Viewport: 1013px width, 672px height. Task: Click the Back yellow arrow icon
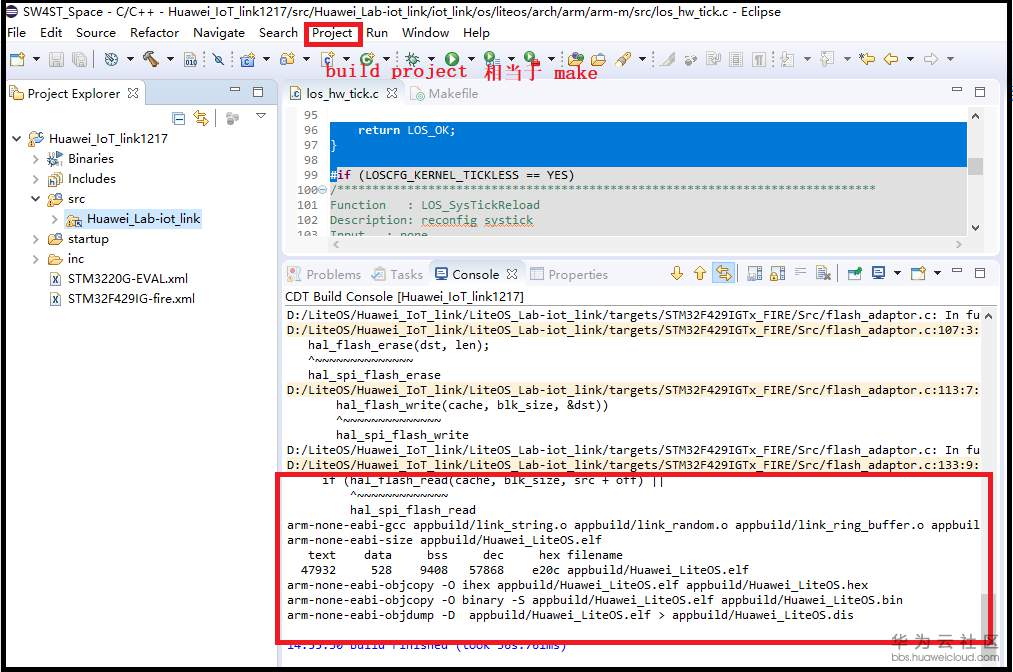tap(891, 59)
